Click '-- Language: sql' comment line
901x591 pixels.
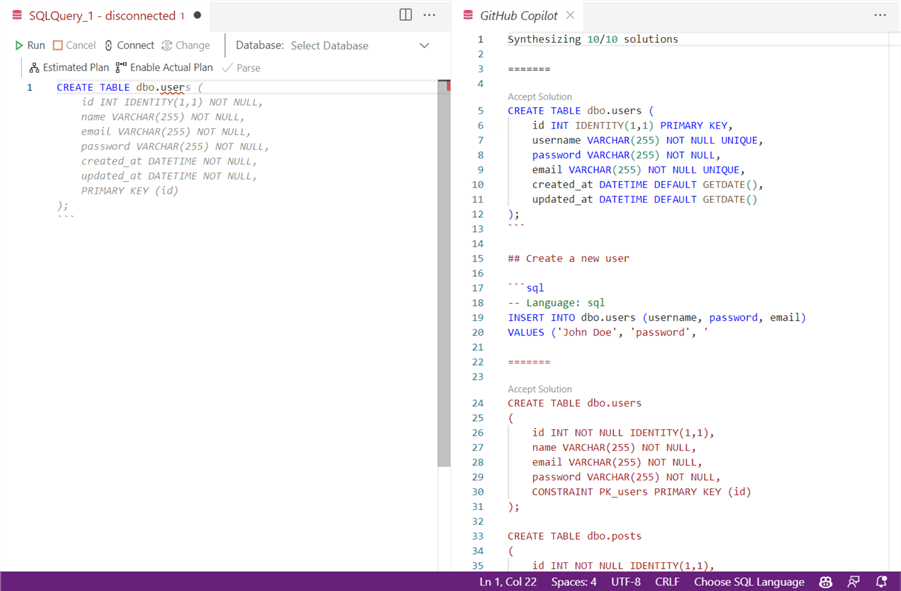556,303
